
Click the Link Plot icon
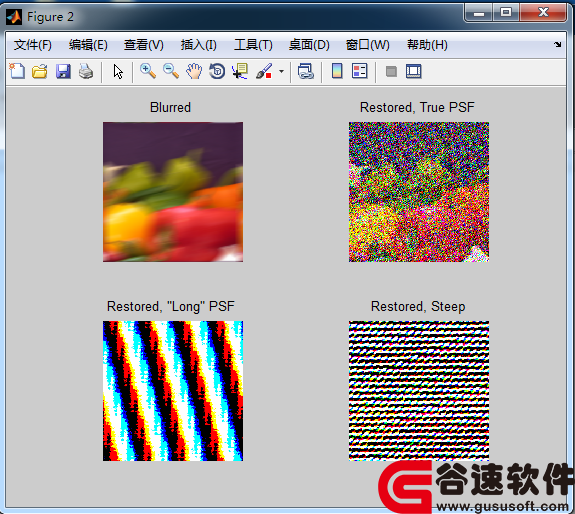pyautogui.click(x=305, y=71)
